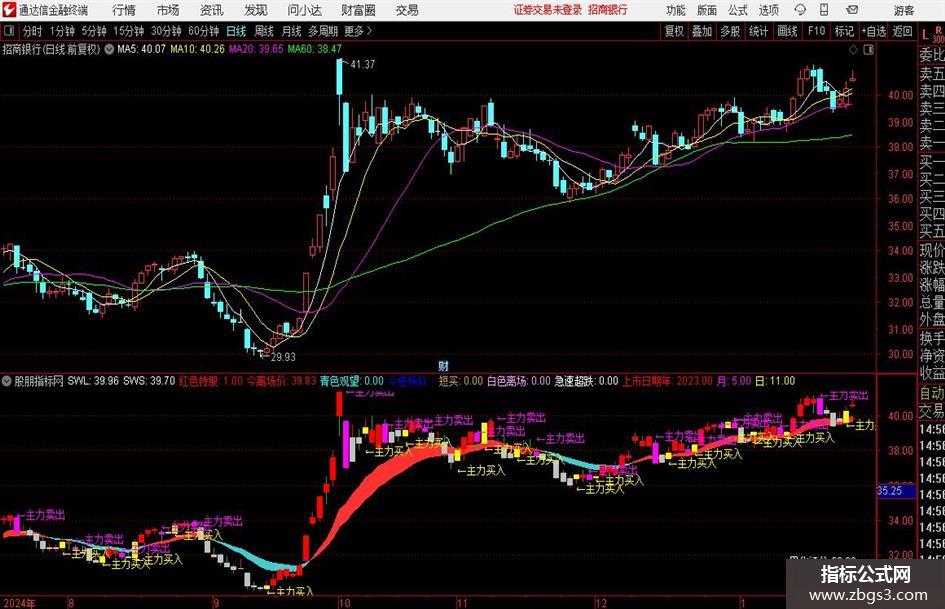Open the 行情 menu
The height and width of the screenshot is (609, 945).
(124, 10)
